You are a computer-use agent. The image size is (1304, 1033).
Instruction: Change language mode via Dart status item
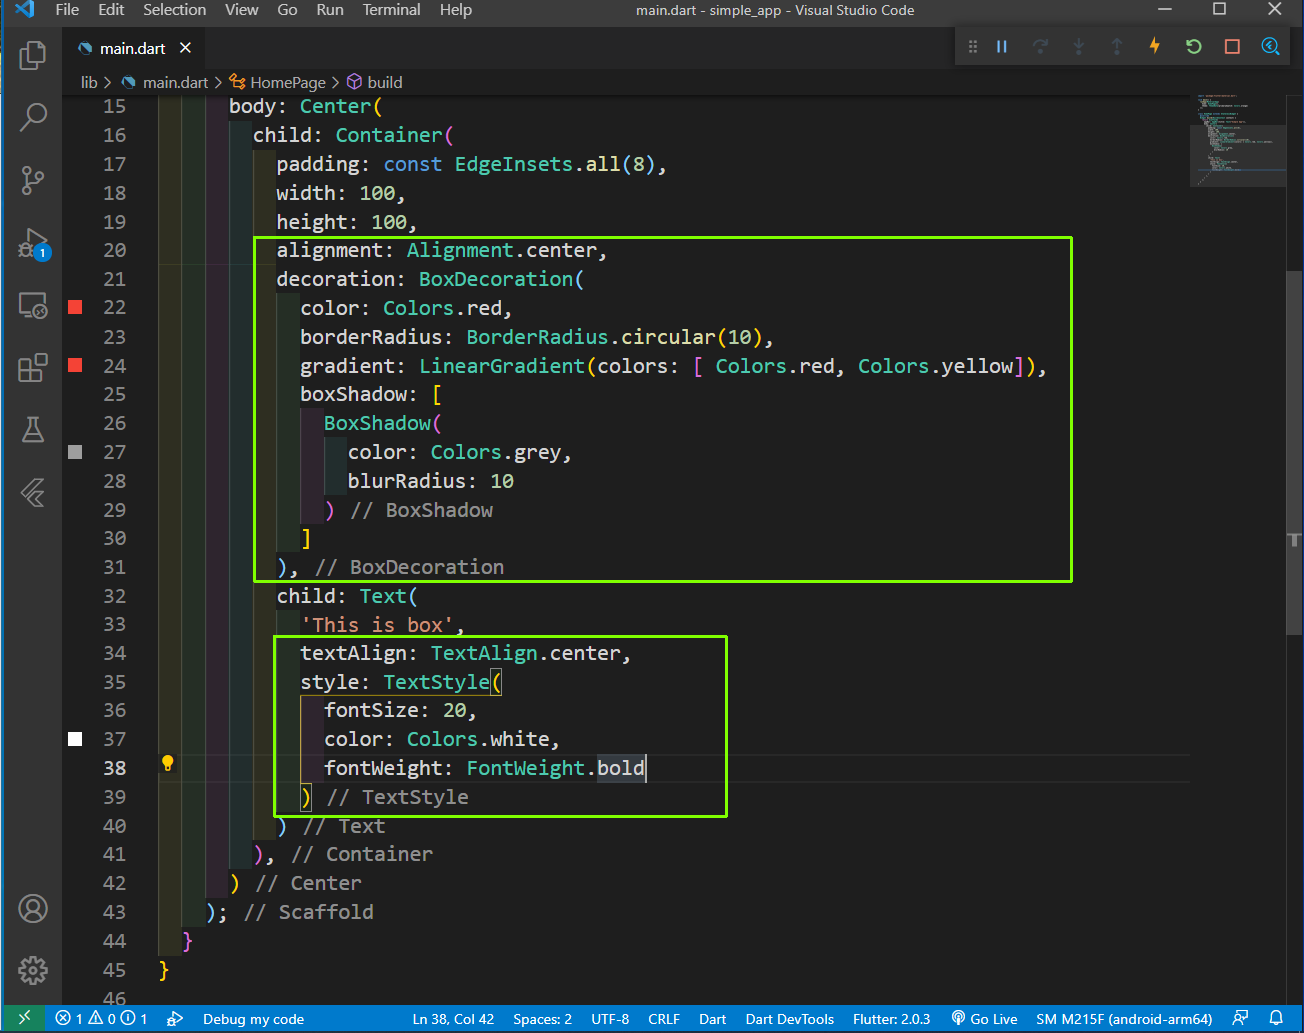click(712, 1018)
